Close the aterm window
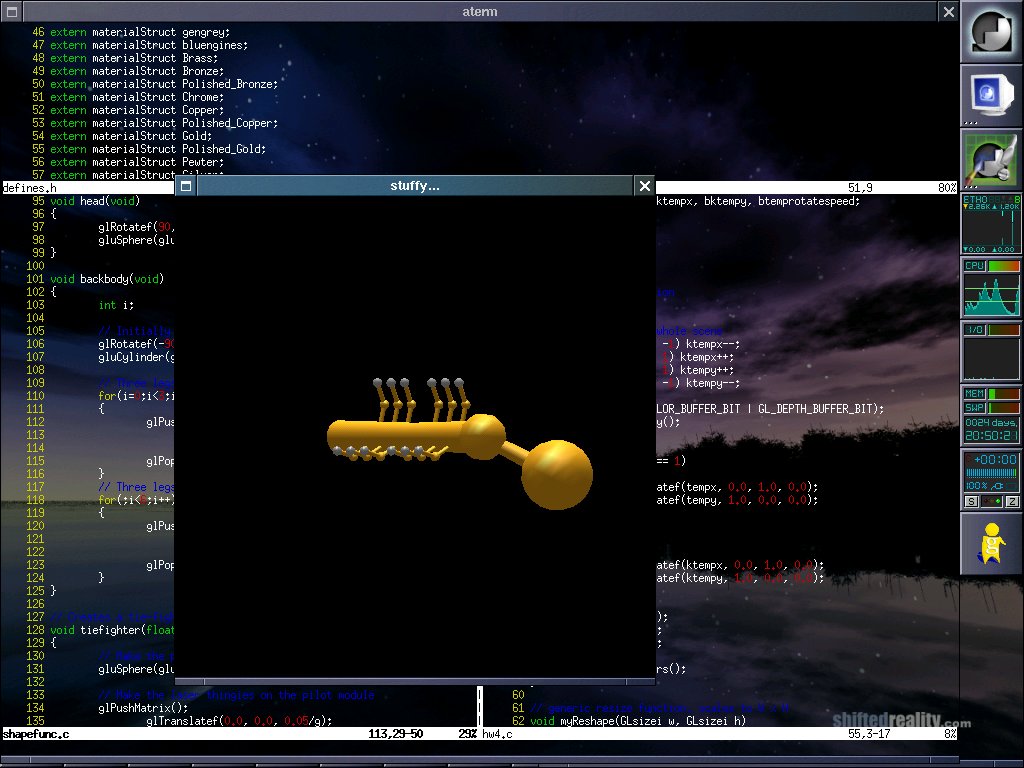 (x=949, y=11)
